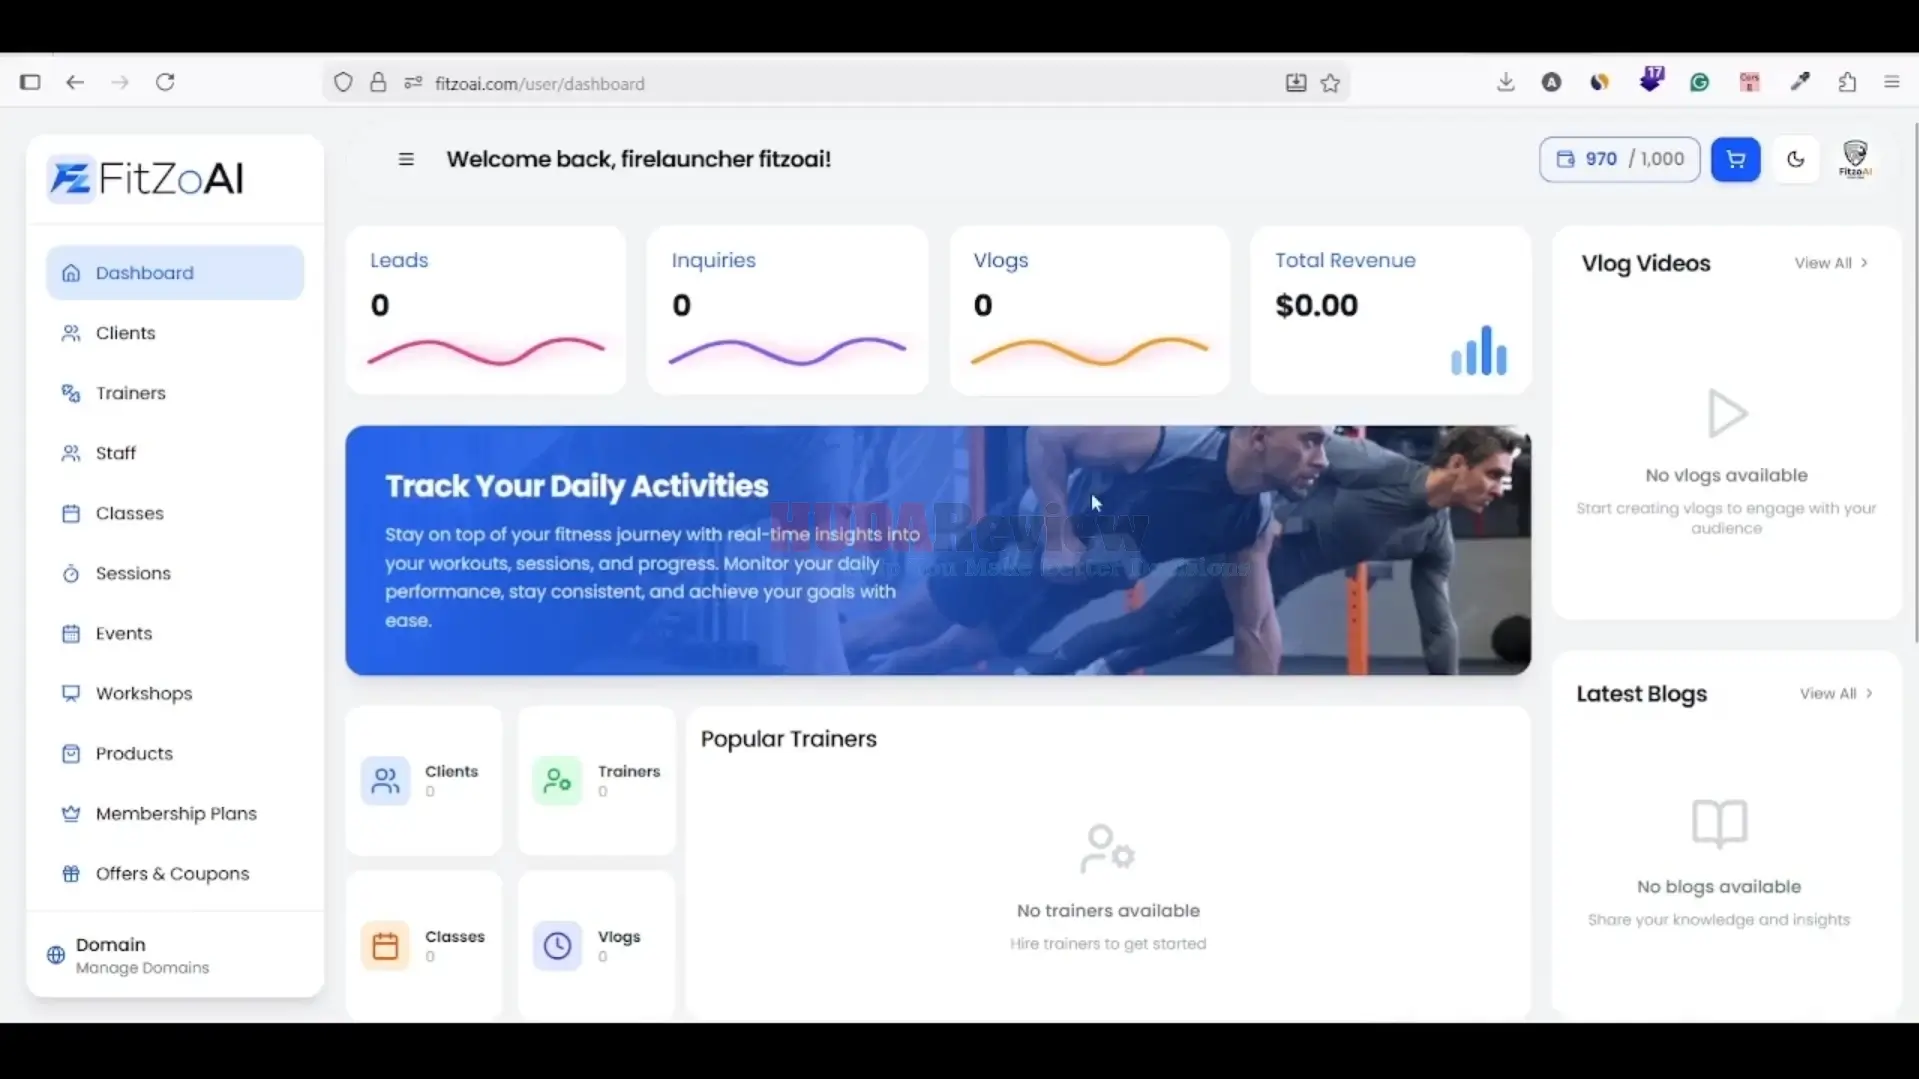The width and height of the screenshot is (1919, 1079).
Task: Click the eyedropper extension icon
Action: [x=1800, y=83]
